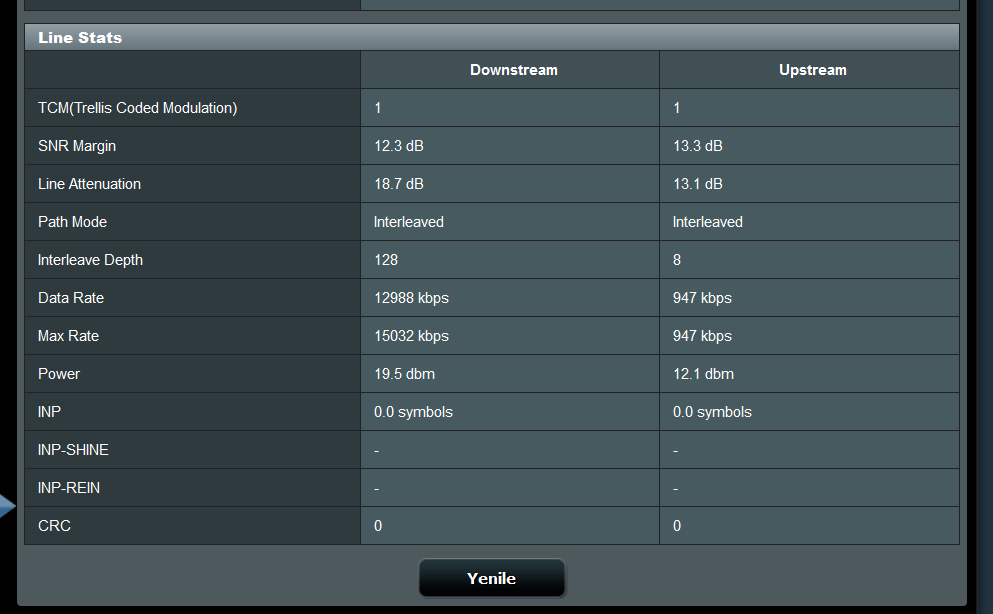
Task: Click downstream Line Attenuation value 18.7 dB
Action: click(x=398, y=184)
